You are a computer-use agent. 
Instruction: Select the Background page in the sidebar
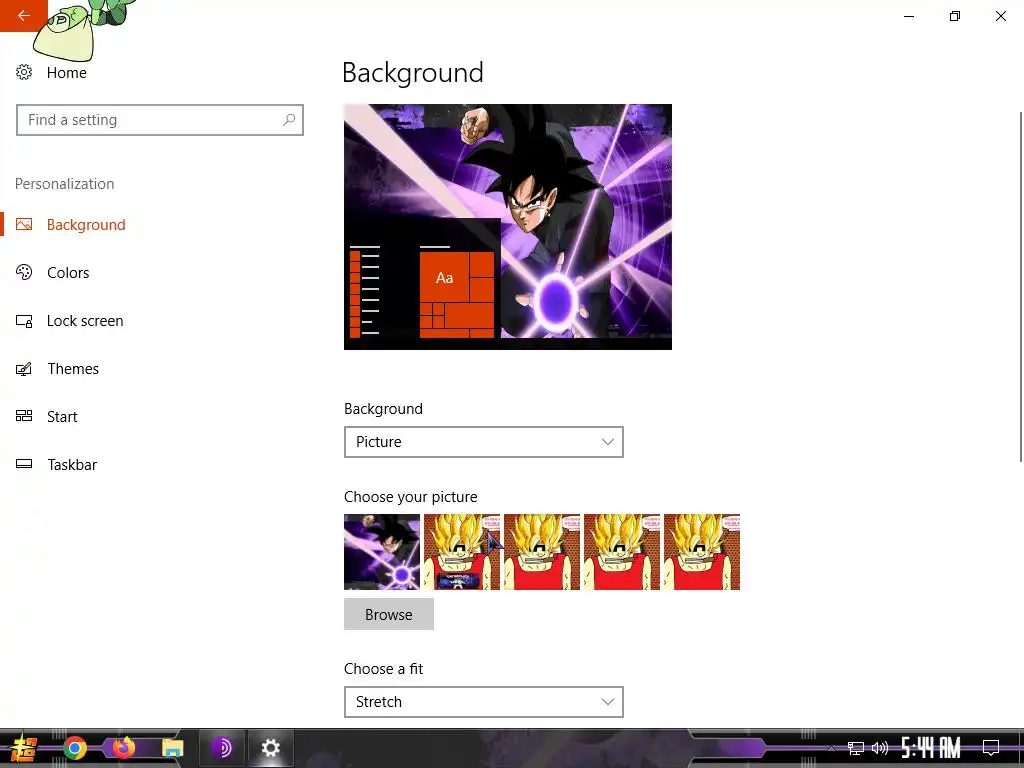pyautogui.click(x=86, y=225)
